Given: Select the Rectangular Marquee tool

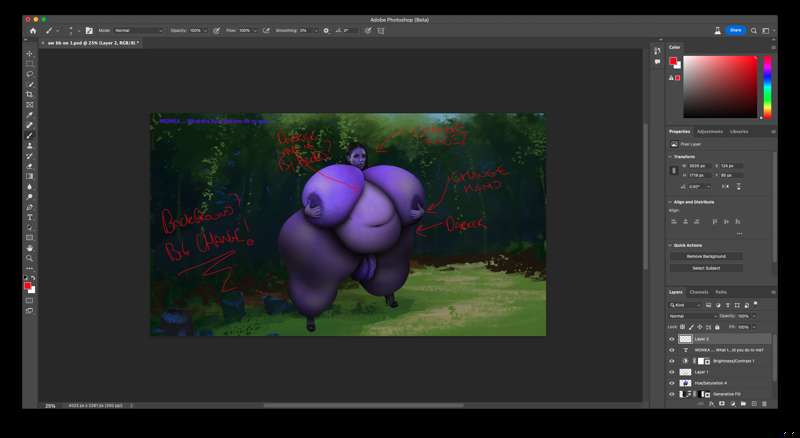Looking at the screenshot, I should point(30,64).
